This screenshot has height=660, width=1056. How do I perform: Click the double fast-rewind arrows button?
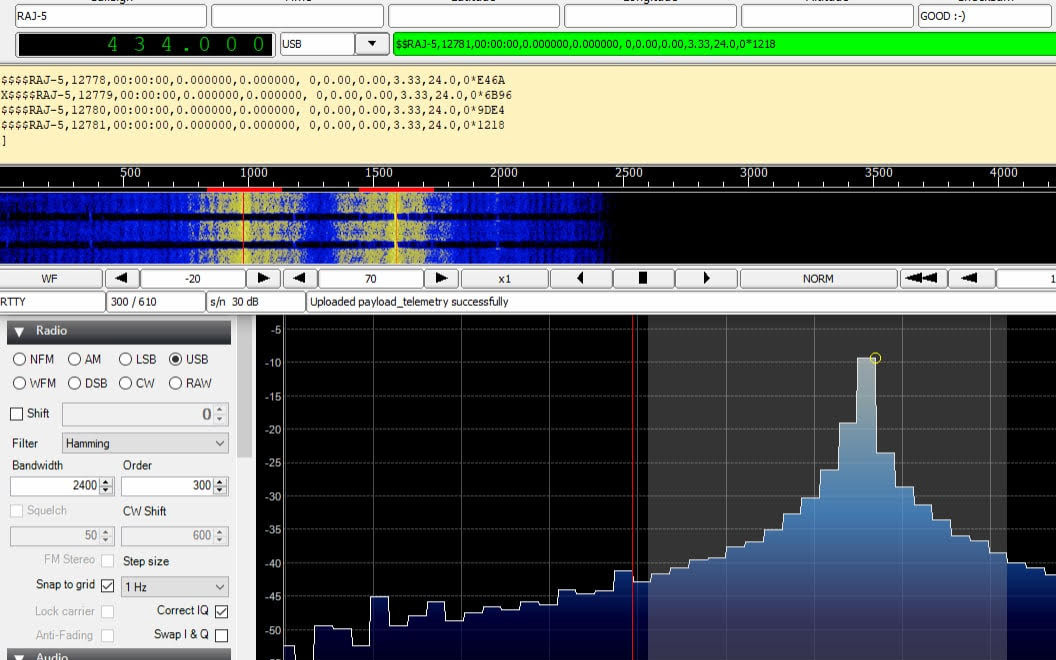pos(923,278)
